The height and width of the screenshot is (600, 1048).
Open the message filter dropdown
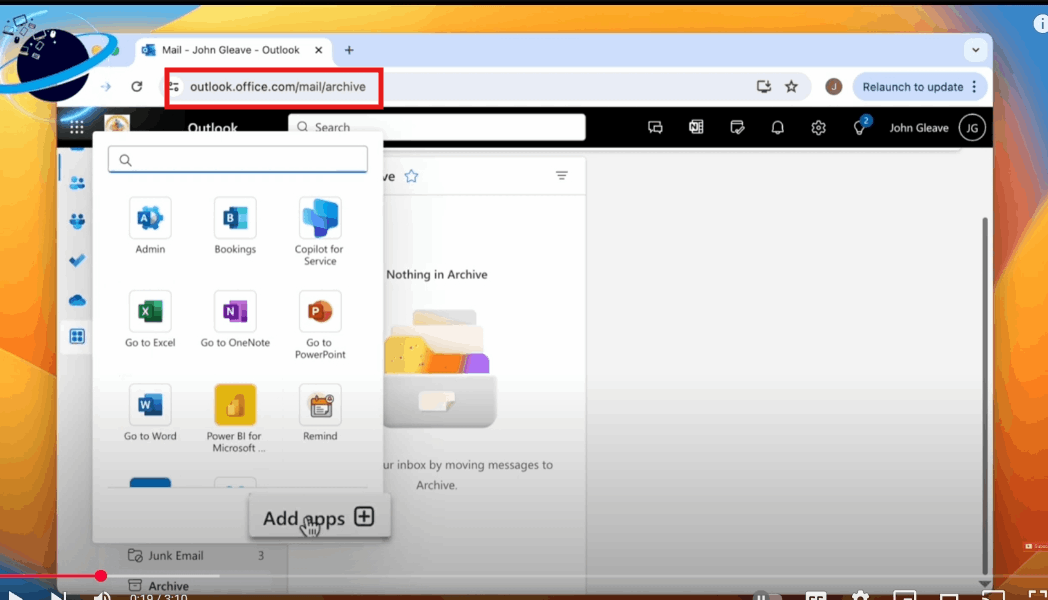coord(561,175)
